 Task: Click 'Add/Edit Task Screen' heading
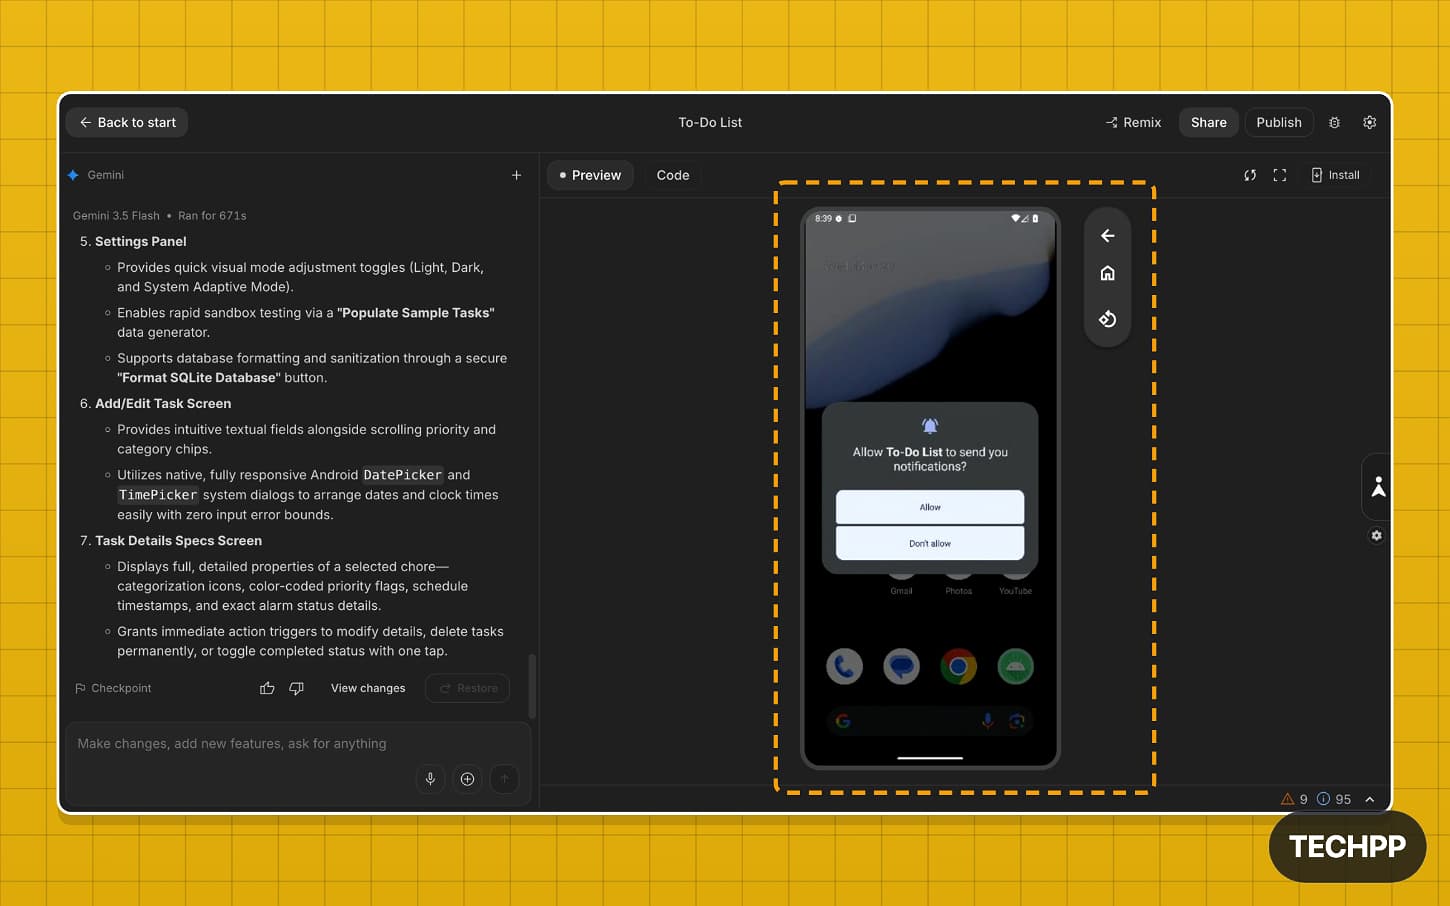click(x=163, y=403)
